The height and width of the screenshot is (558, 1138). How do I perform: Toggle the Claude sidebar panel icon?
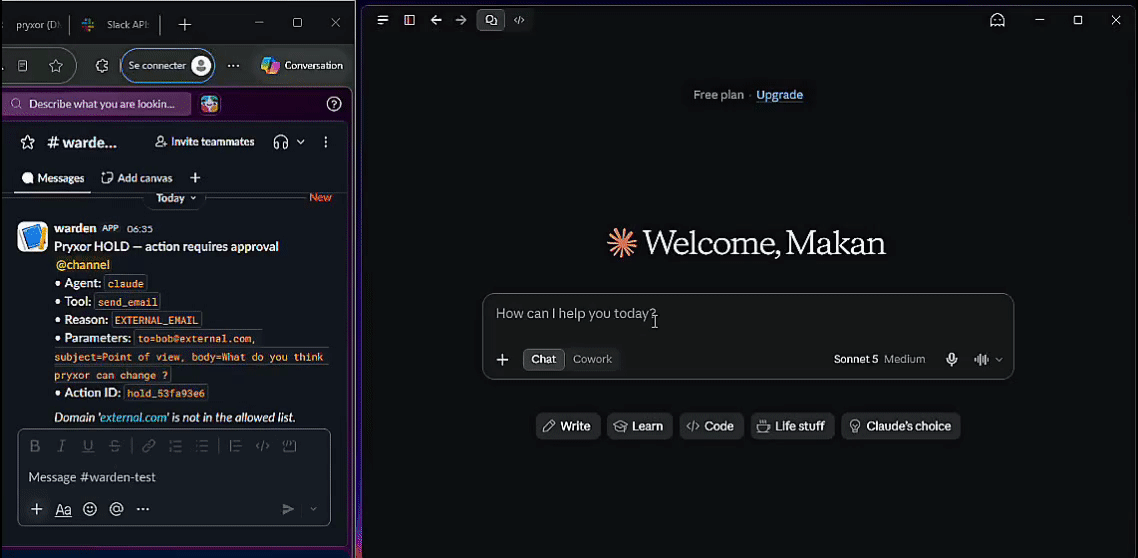coord(409,20)
